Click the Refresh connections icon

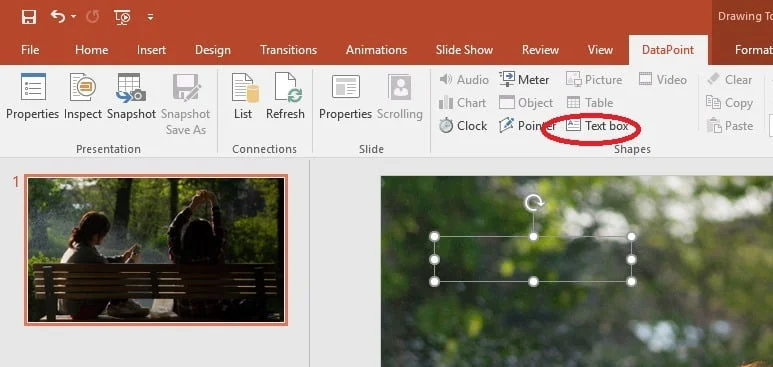(x=288, y=87)
